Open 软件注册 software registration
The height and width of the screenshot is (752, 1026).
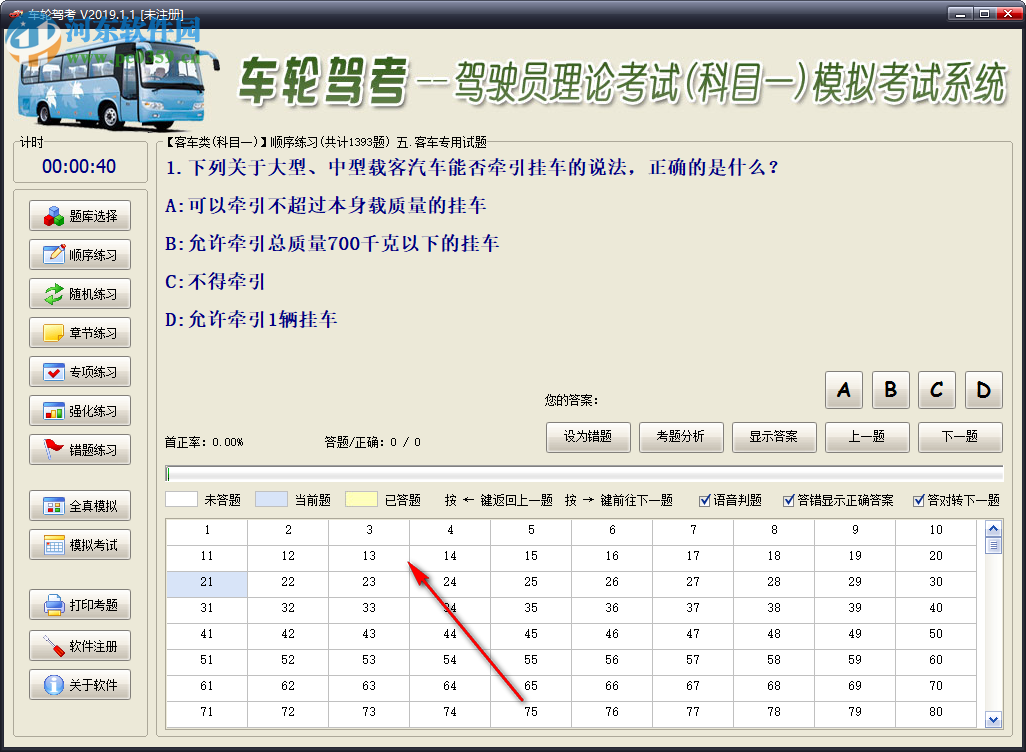80,646
